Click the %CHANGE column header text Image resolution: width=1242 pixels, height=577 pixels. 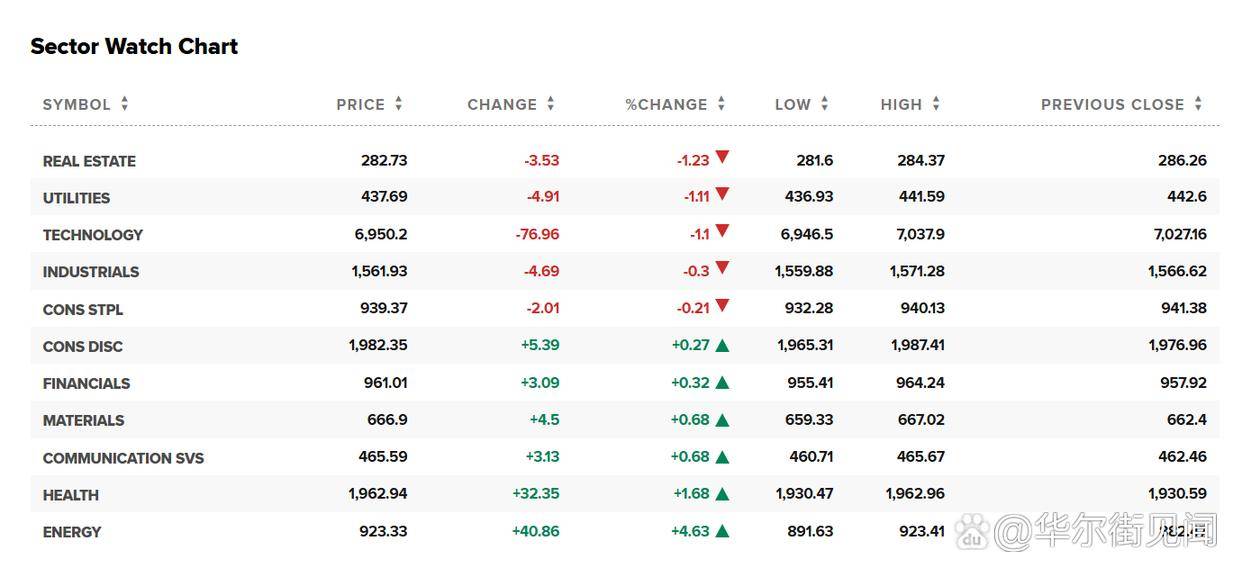(666, 104)
